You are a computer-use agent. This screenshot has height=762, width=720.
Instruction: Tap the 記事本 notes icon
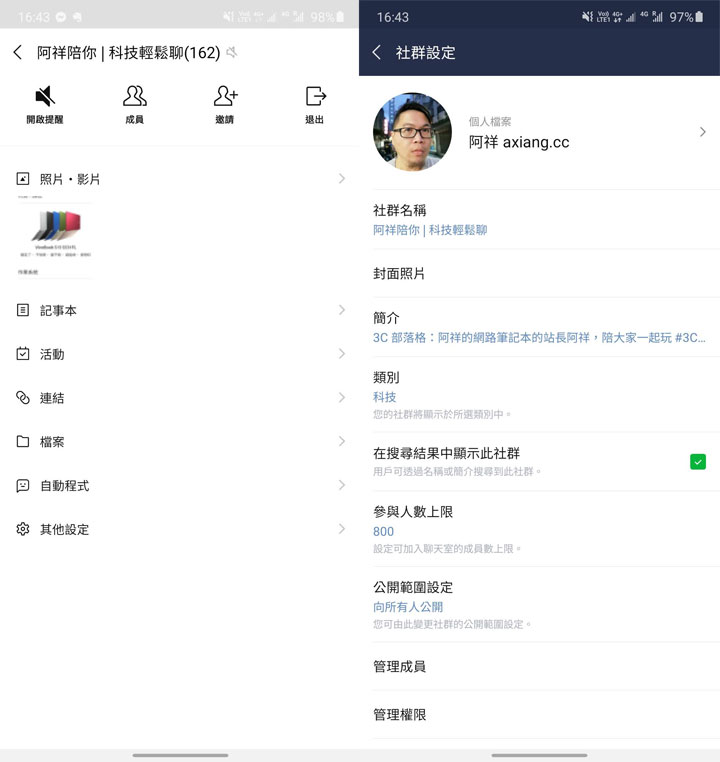tap(23, 310)
